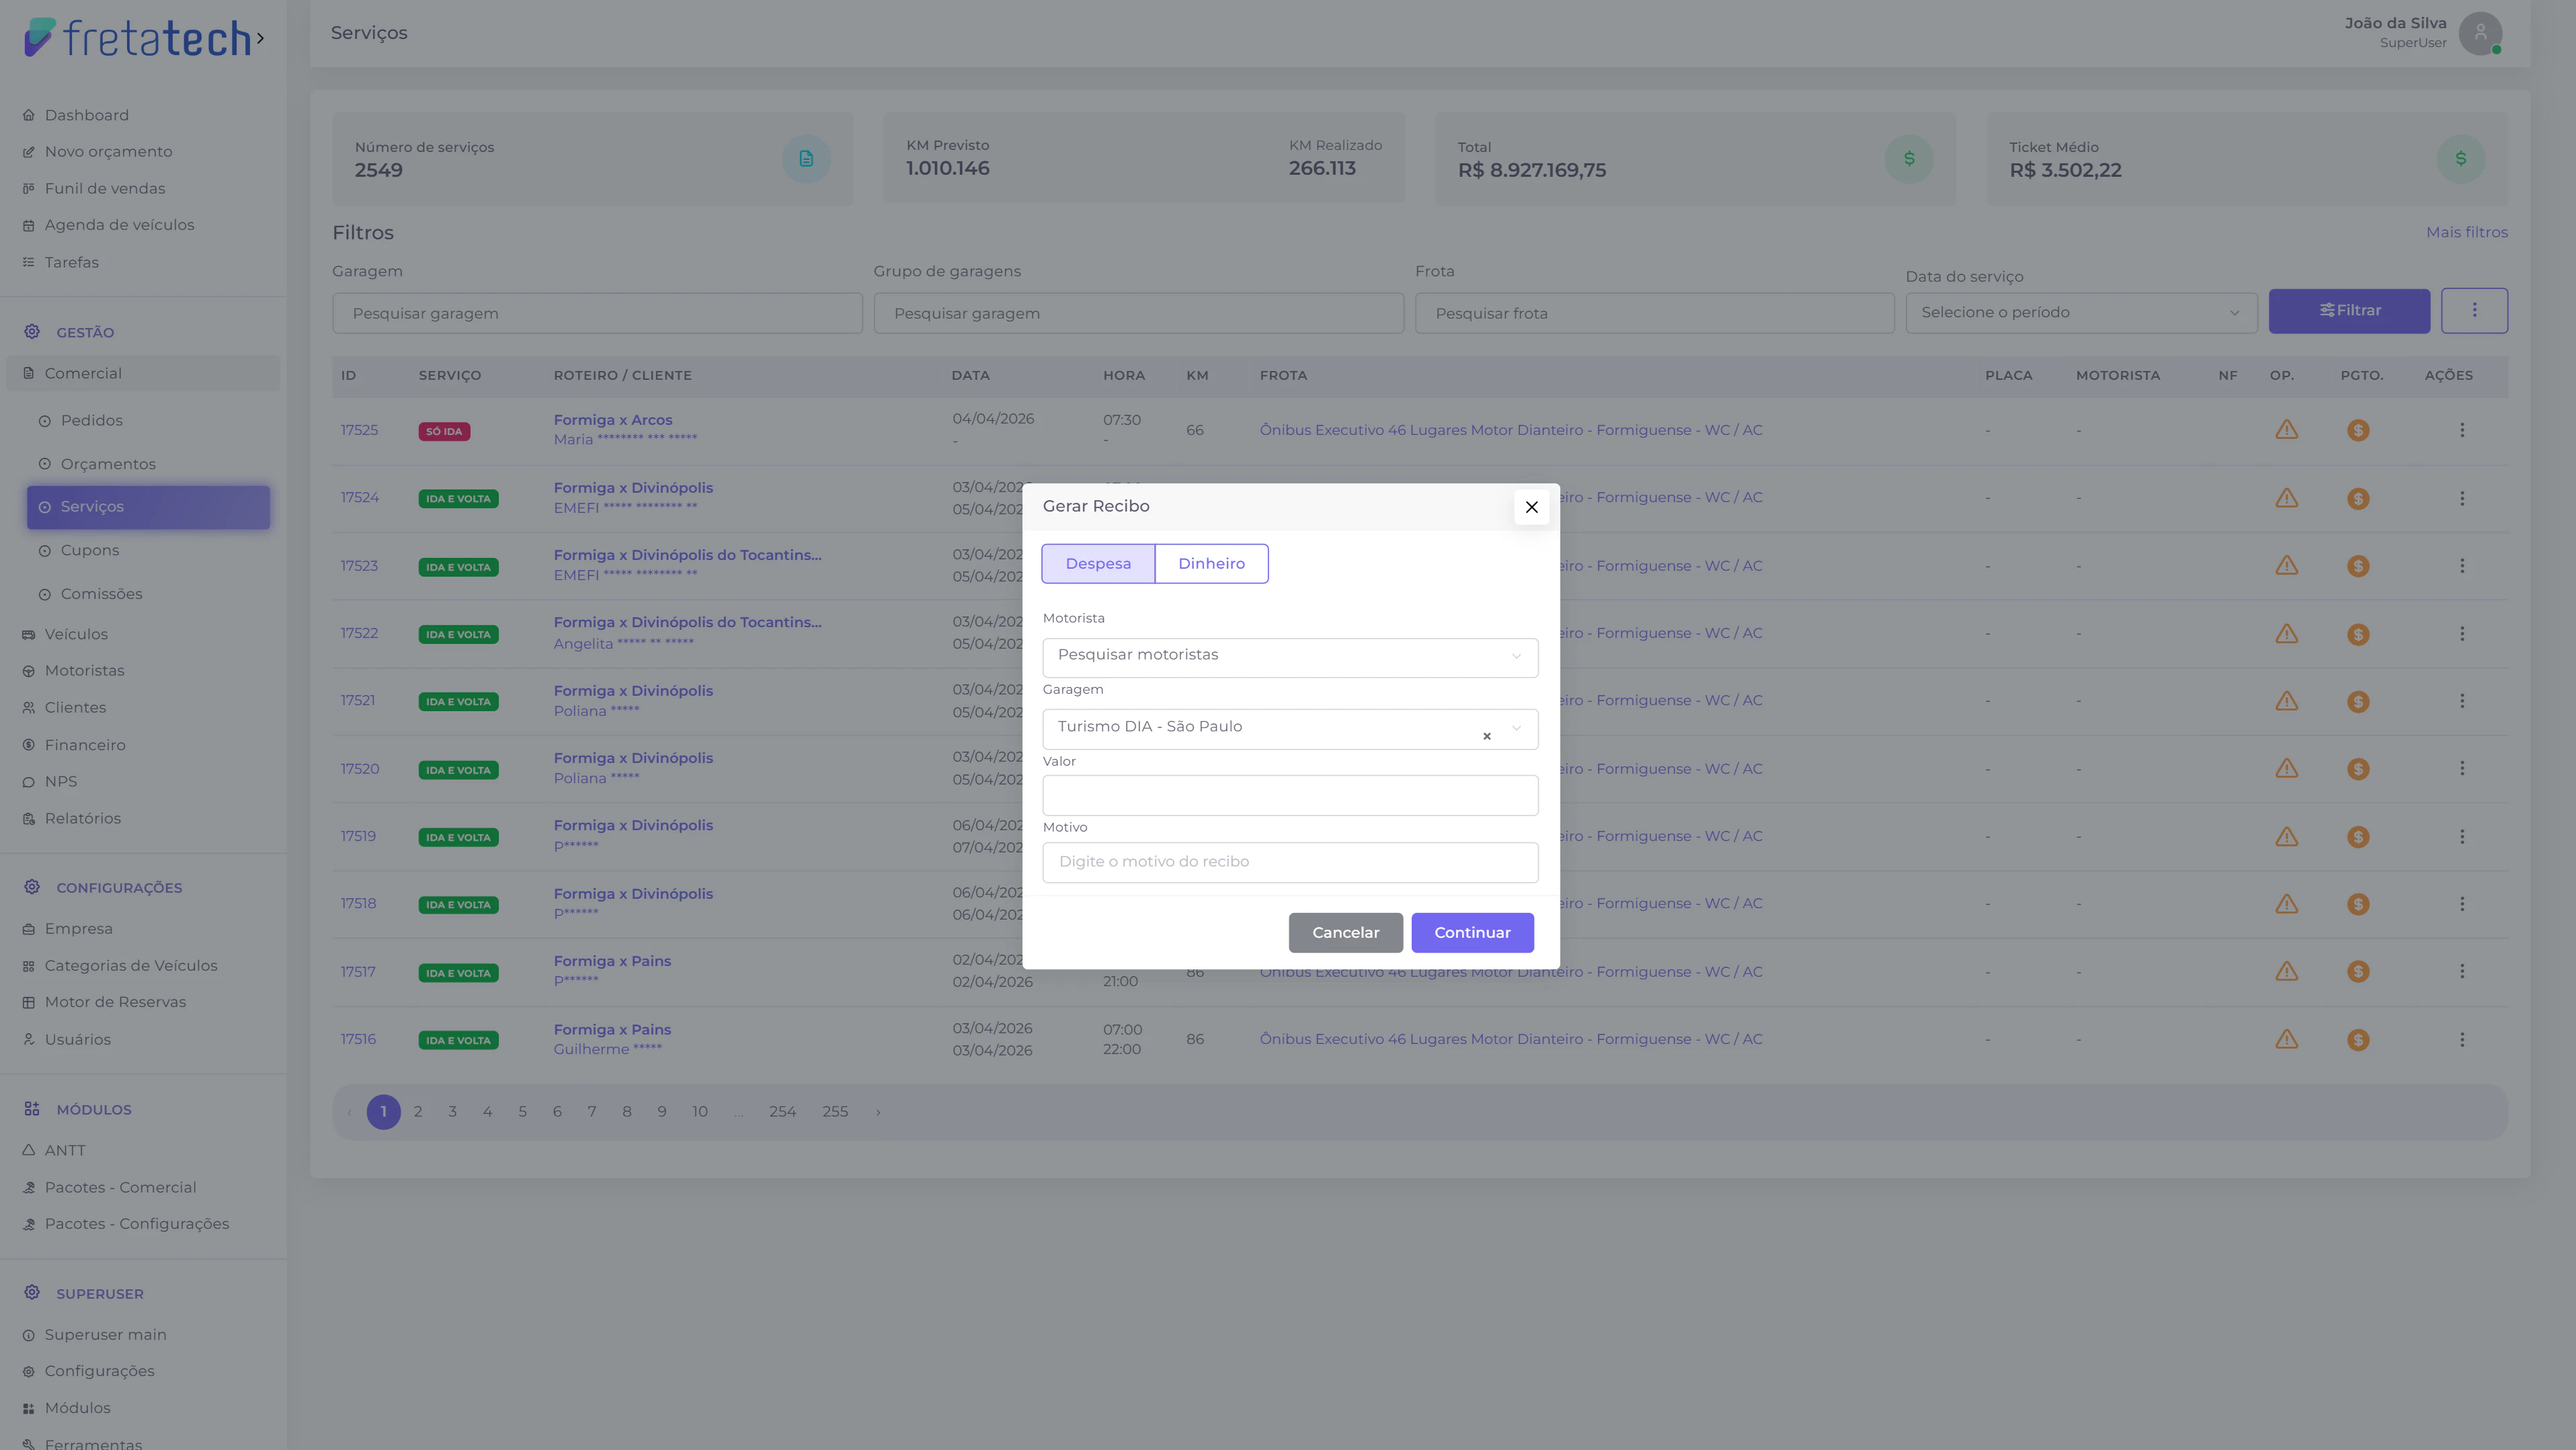Open actions menu for service 17525
Screen dimensions: 2576x1450
point(2462,430)
